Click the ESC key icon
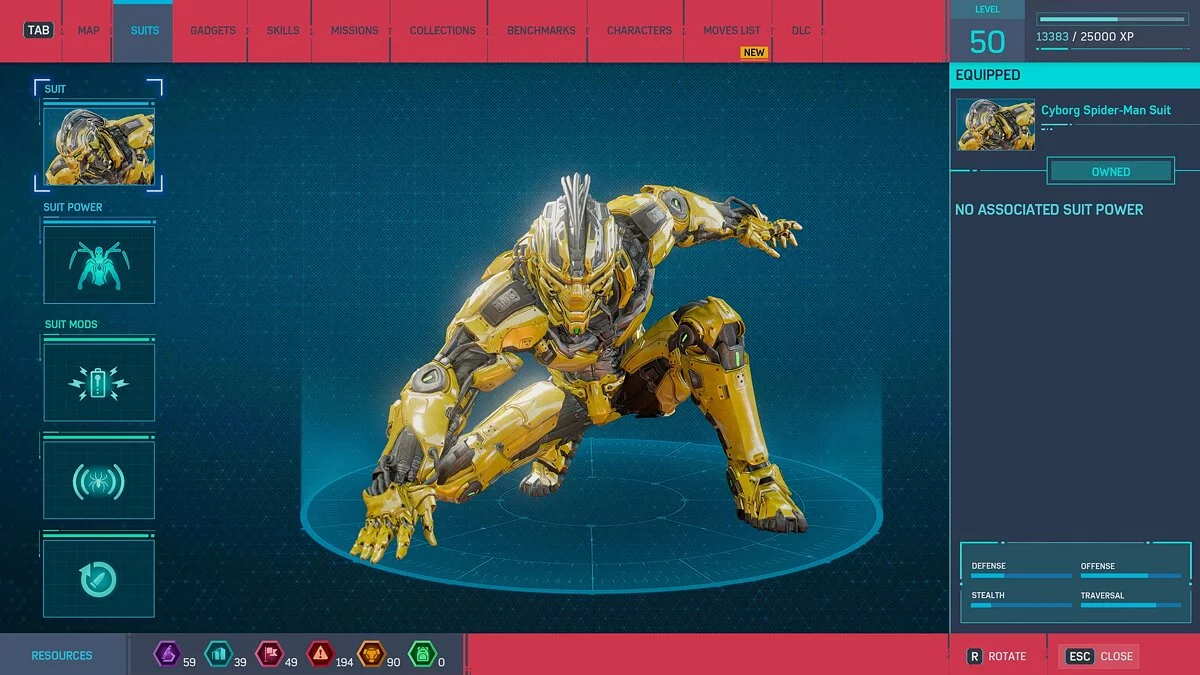 pos(1080,656)
